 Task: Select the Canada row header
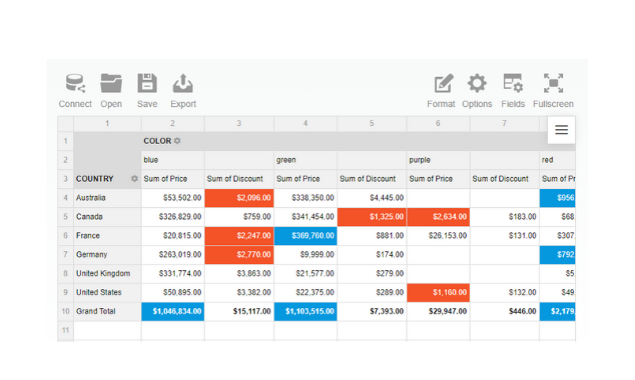[107, 217]
